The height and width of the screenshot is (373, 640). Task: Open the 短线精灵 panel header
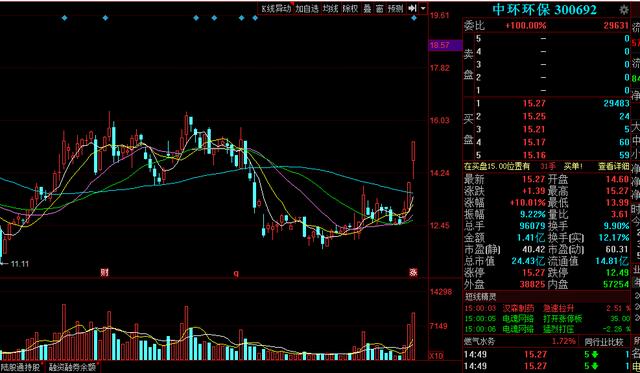click(481, 297)
